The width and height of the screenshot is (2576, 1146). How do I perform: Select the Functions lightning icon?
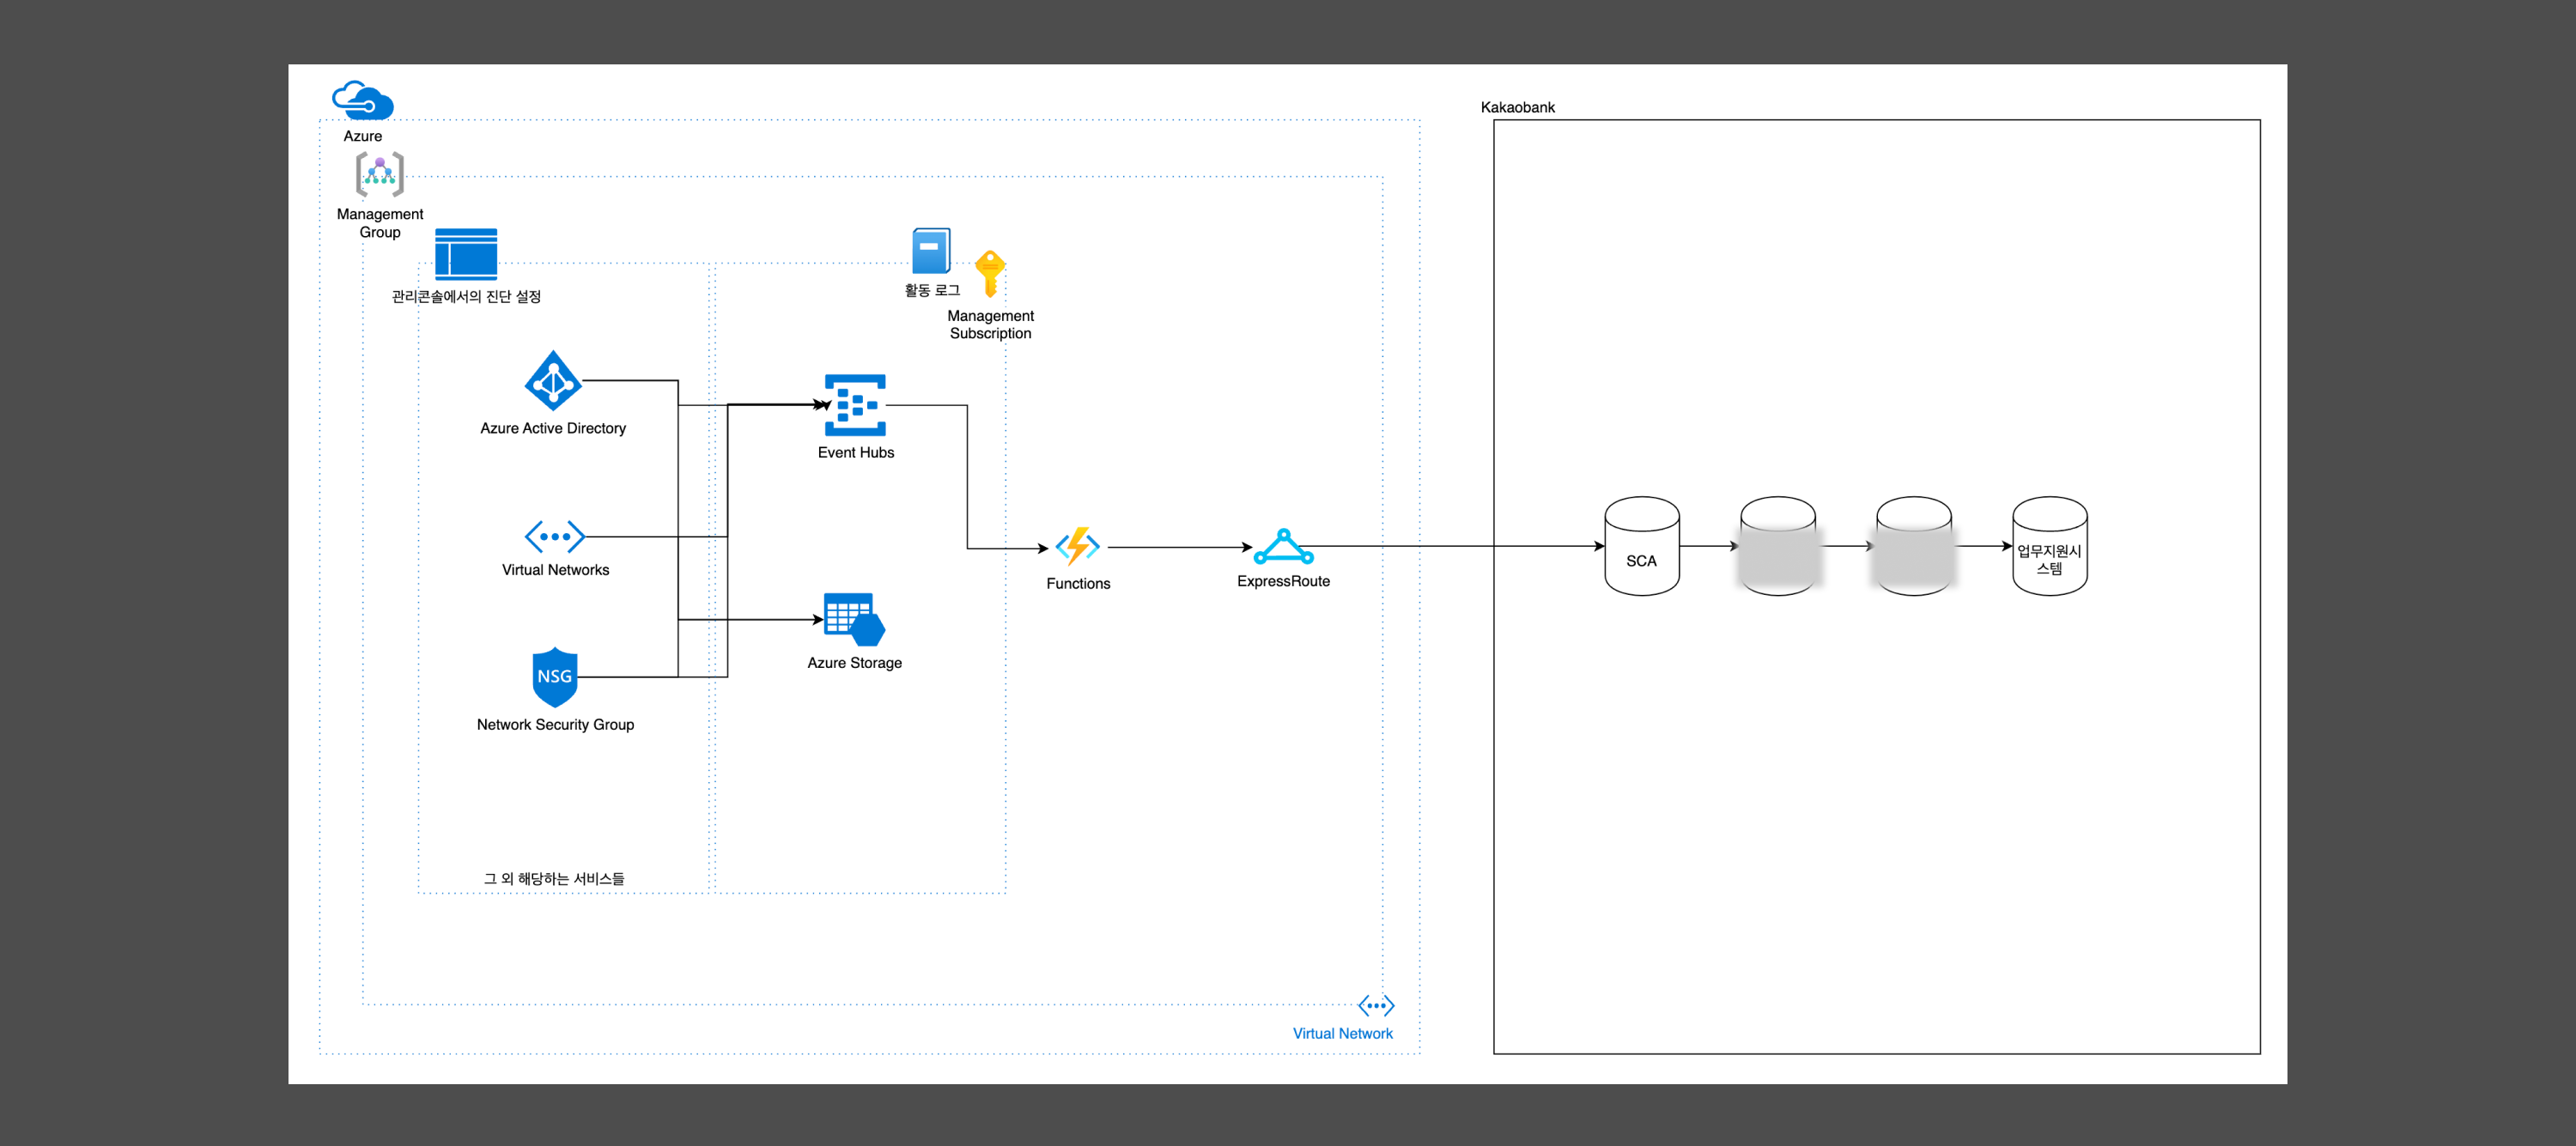[1078, 546]
